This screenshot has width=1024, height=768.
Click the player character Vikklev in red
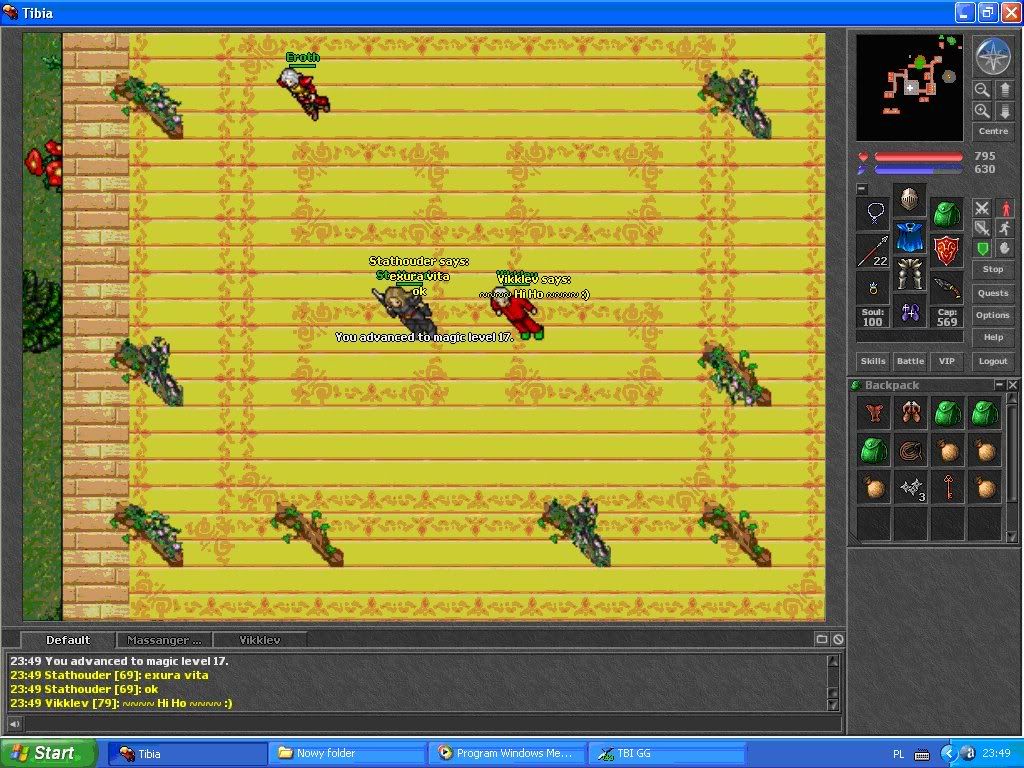click(519, 313)
